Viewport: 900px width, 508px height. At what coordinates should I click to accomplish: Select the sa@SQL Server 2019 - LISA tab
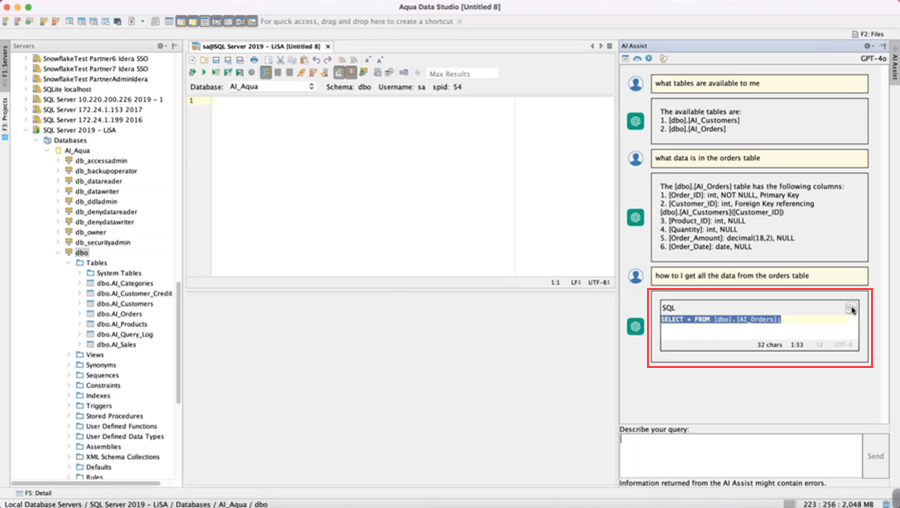(x=261, y=46)
